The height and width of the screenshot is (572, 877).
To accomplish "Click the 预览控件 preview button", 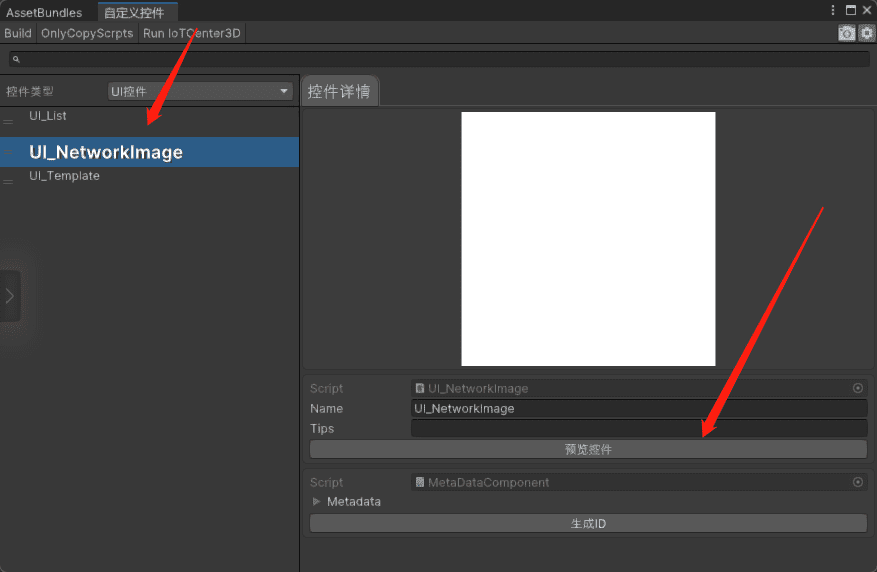I will pos(588,449).
